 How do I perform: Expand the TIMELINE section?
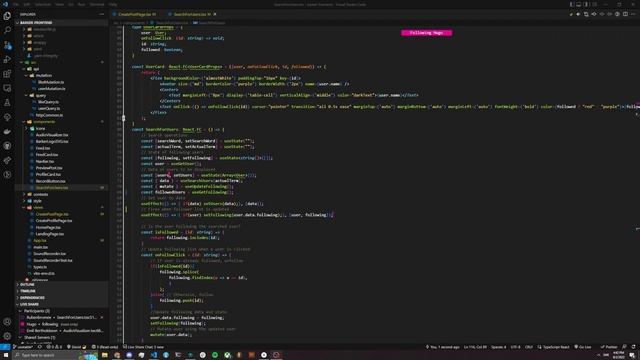pos(61,291)
